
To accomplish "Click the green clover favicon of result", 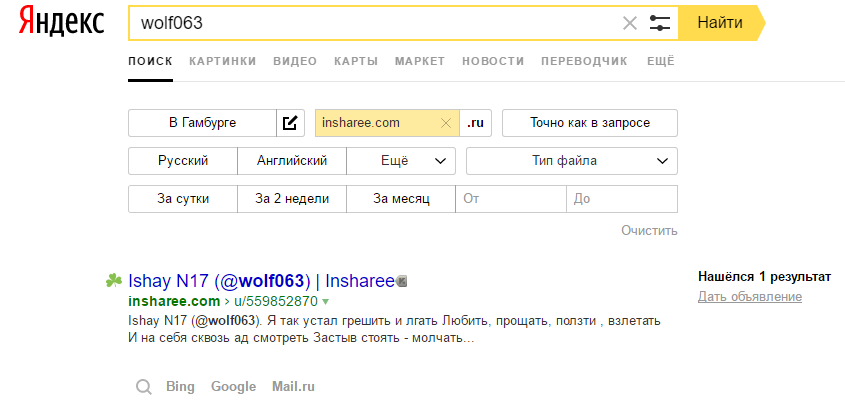I will tap(114, 281).
